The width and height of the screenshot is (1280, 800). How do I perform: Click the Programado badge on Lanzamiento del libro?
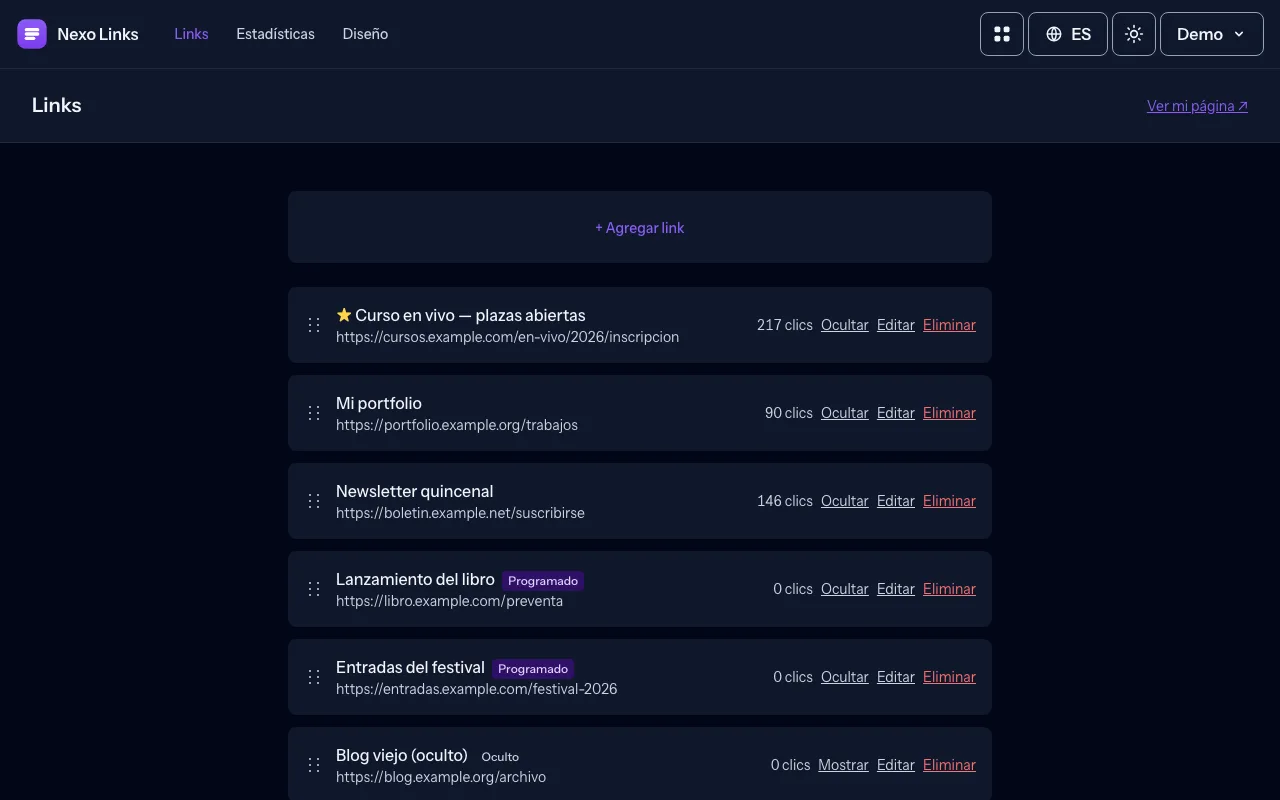(x=543, y=581)
